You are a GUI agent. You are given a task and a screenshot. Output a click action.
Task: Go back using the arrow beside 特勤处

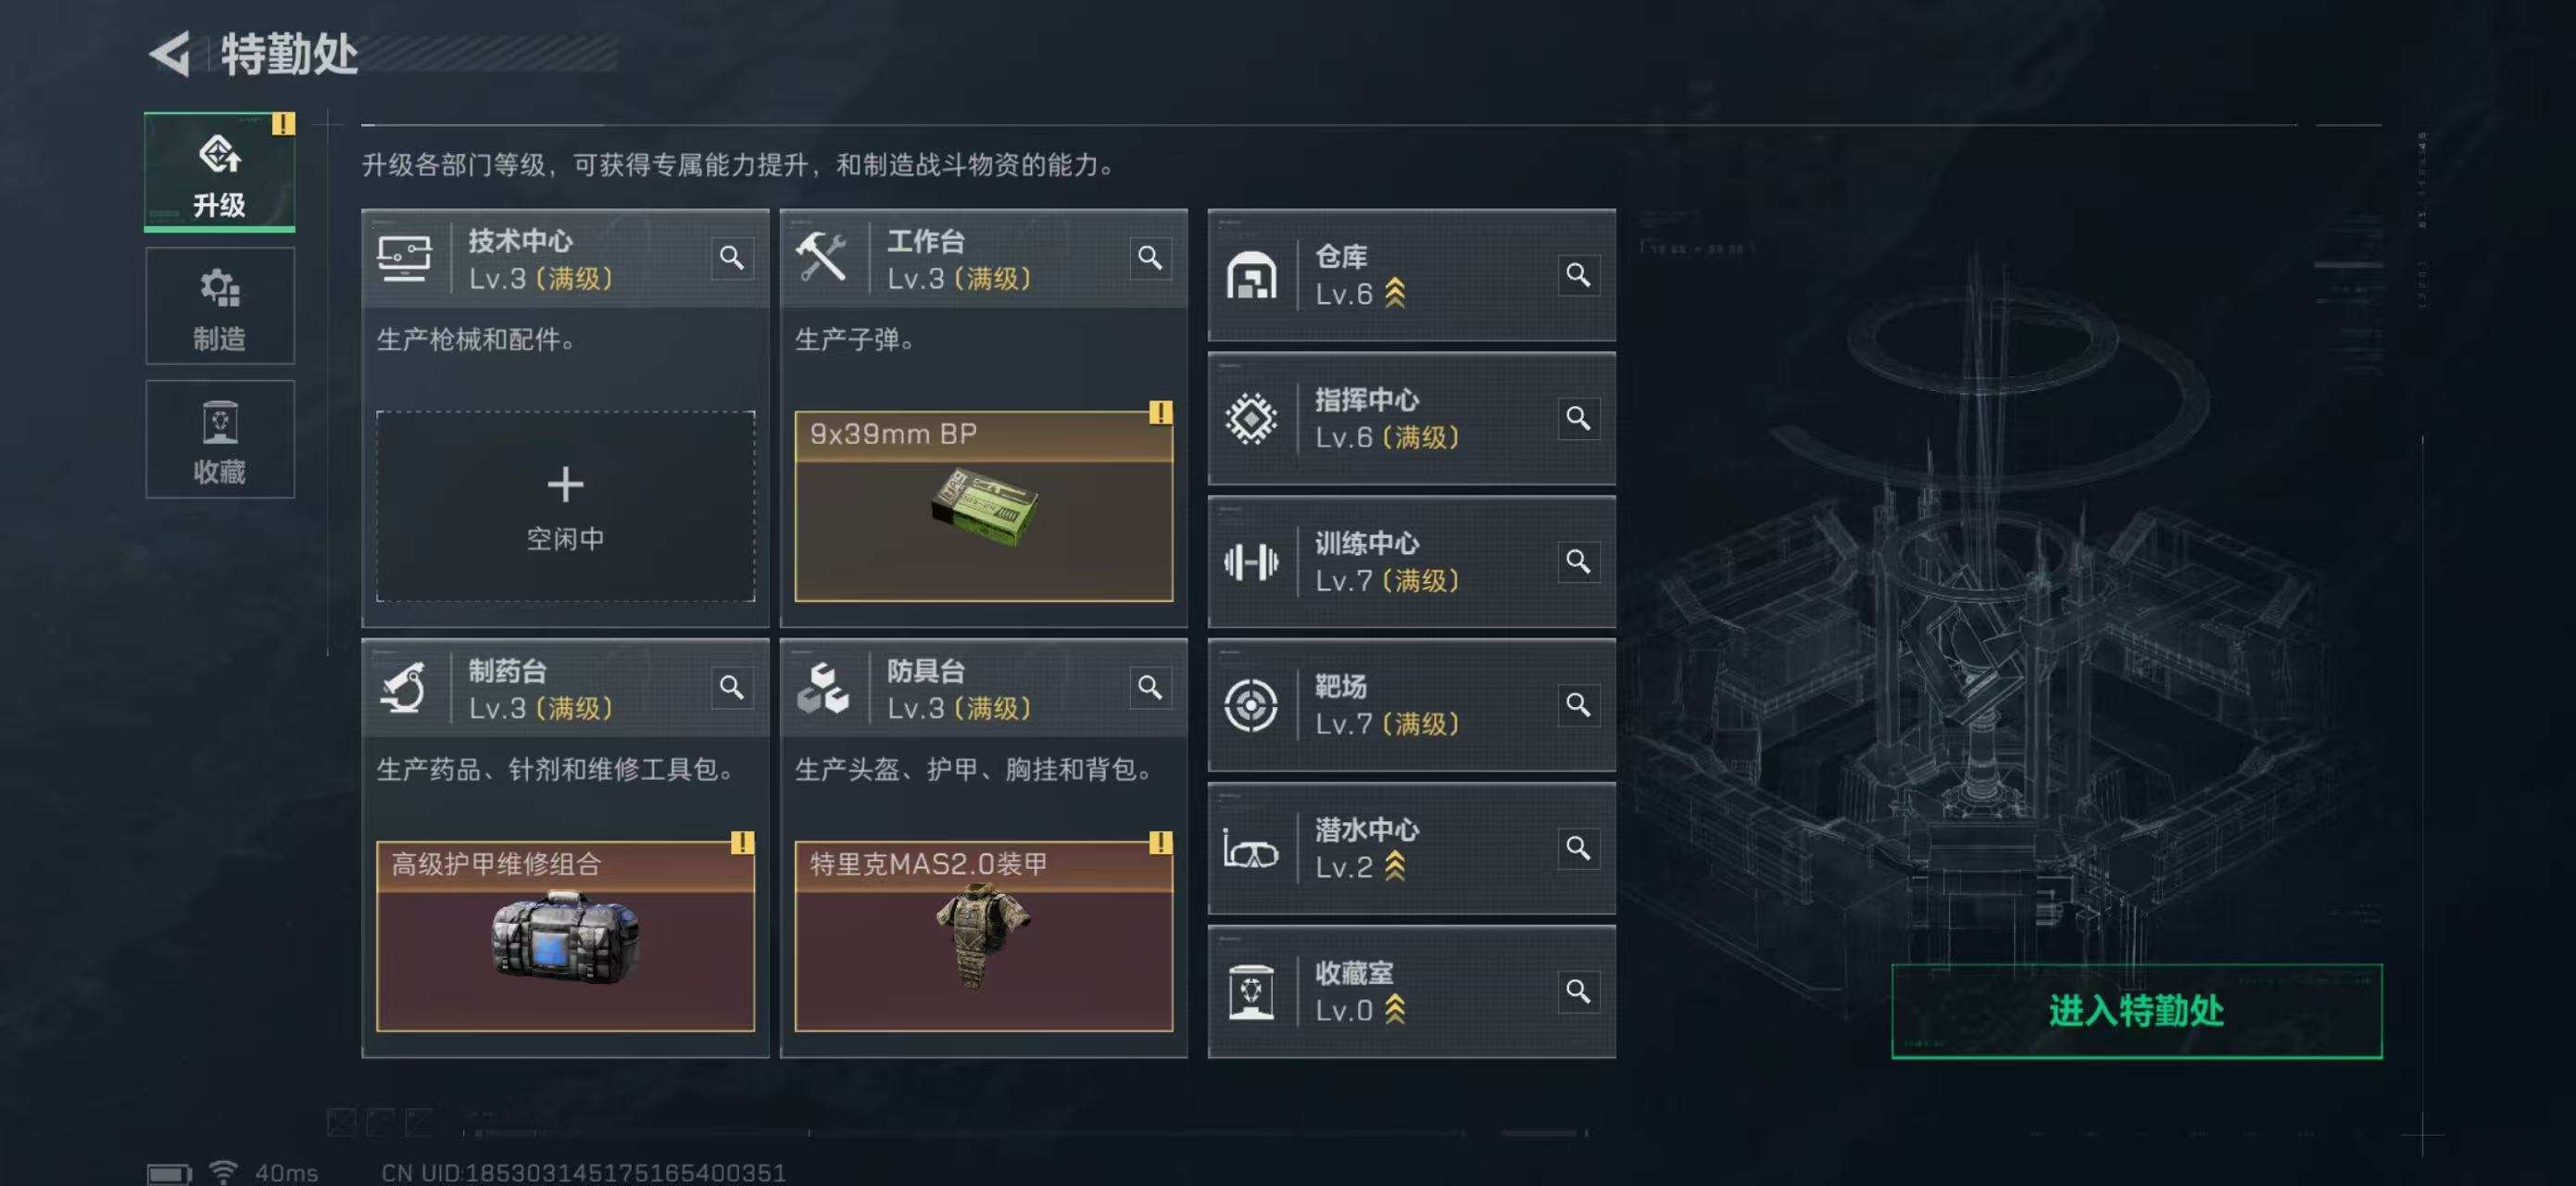[170, 54]
